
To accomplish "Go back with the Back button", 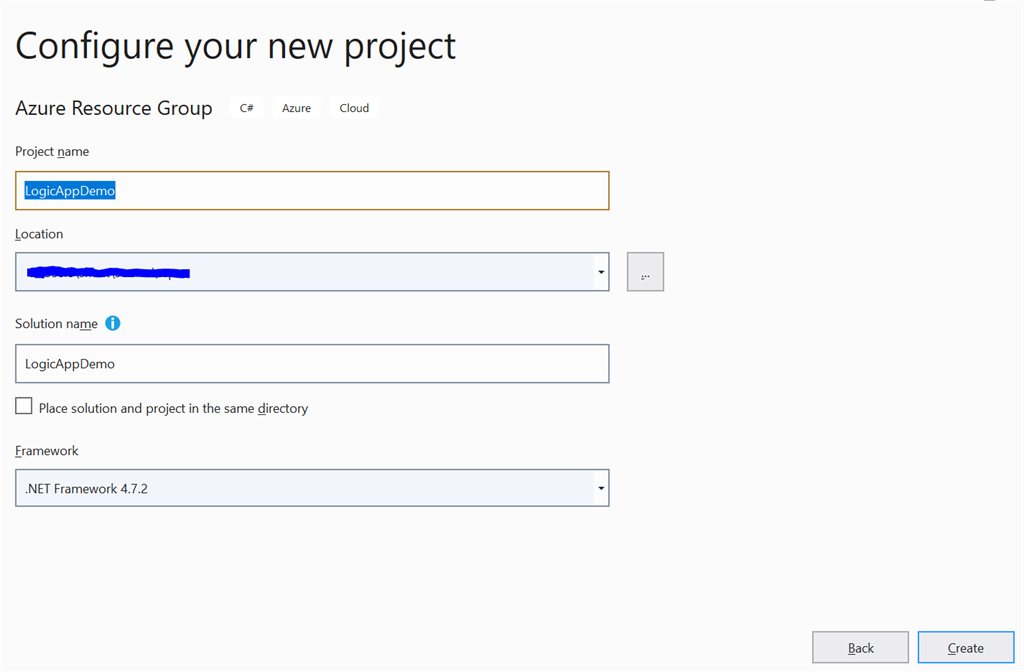I will [x=860, y=647].
